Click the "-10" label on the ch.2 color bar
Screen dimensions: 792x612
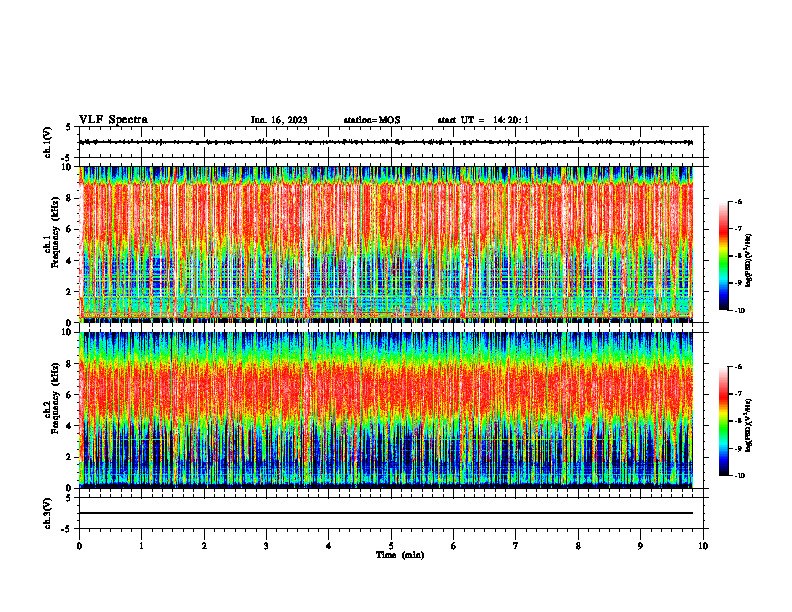click(x=739, y=476)
